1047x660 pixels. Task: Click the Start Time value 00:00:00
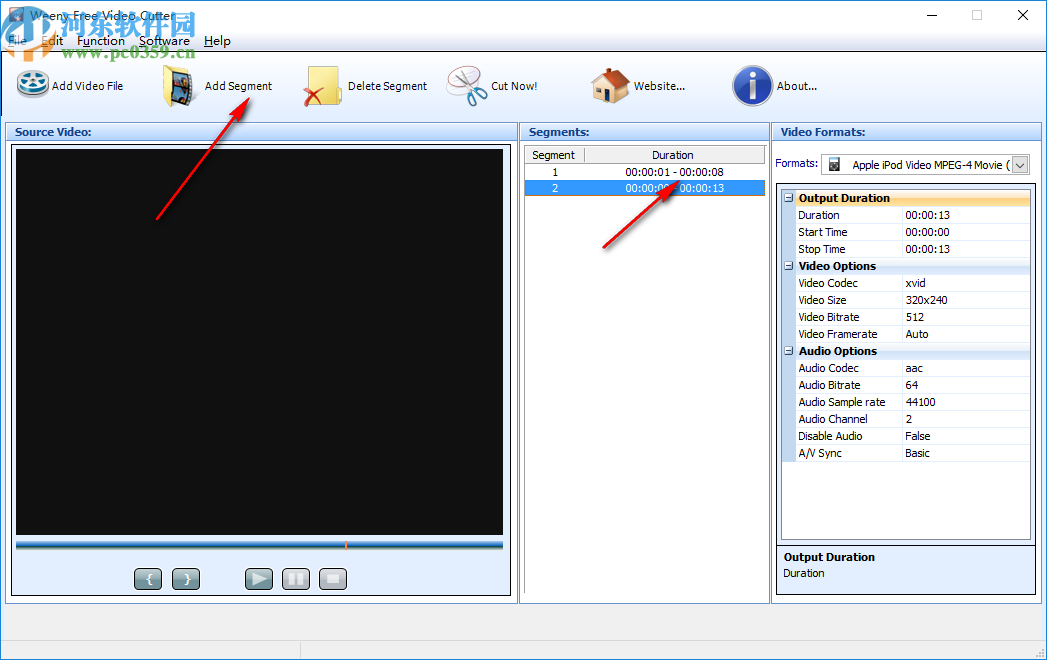927,232
